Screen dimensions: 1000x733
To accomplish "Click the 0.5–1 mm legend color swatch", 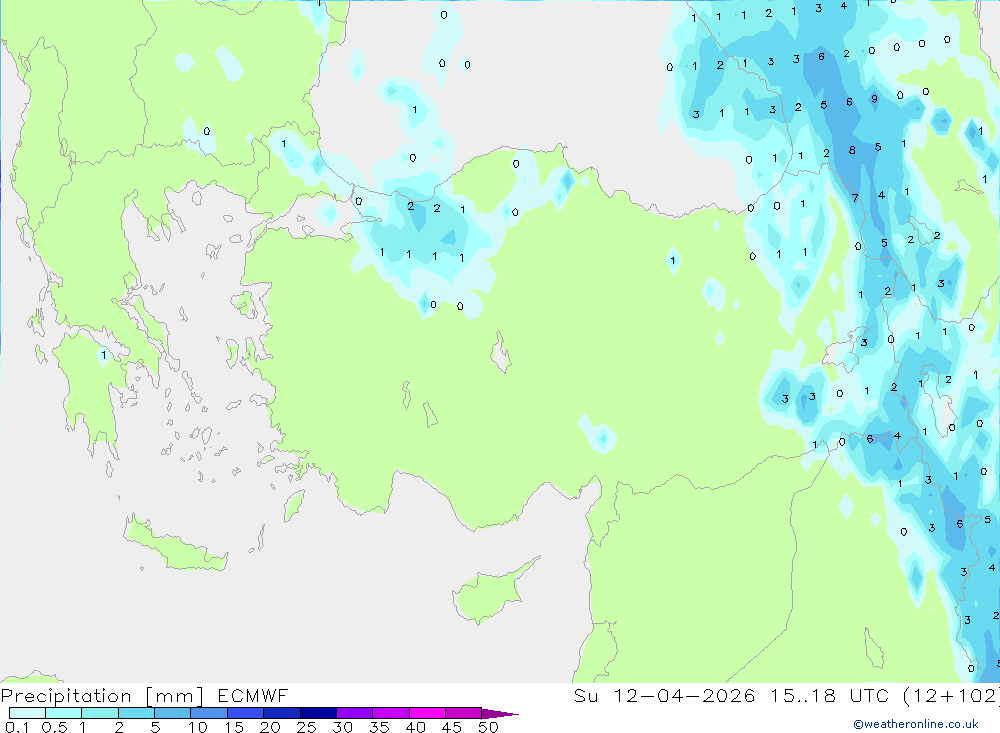I will click(x=64, y=713).
